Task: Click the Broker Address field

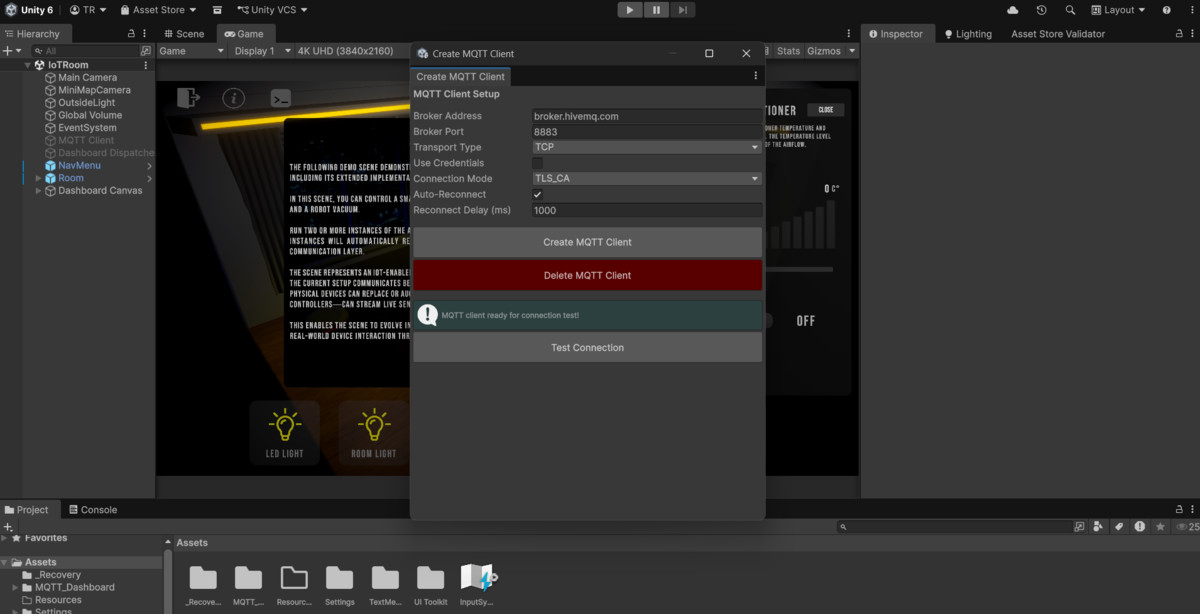Action: [x=646, y=116]
